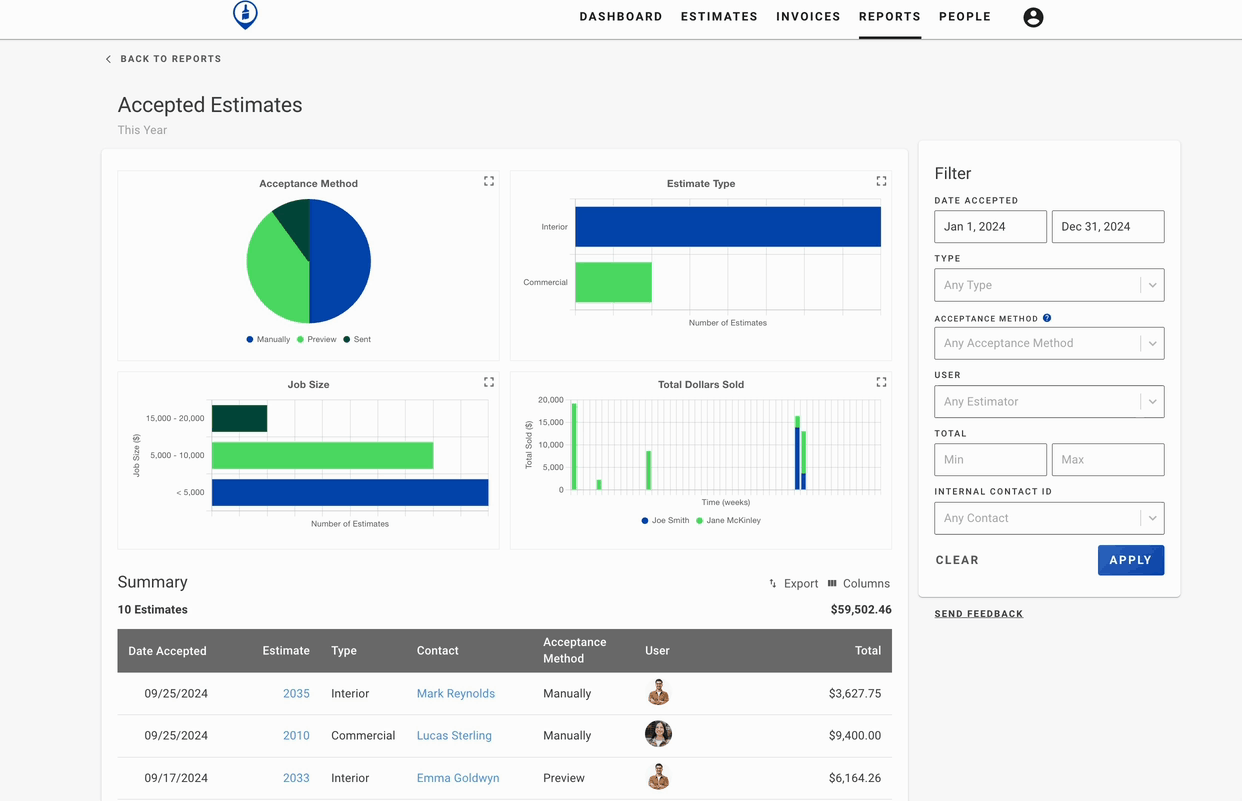Viewport: 1242px width, 801px height.
Task: Click the Send Feedback link
Action: pos(979,614)
